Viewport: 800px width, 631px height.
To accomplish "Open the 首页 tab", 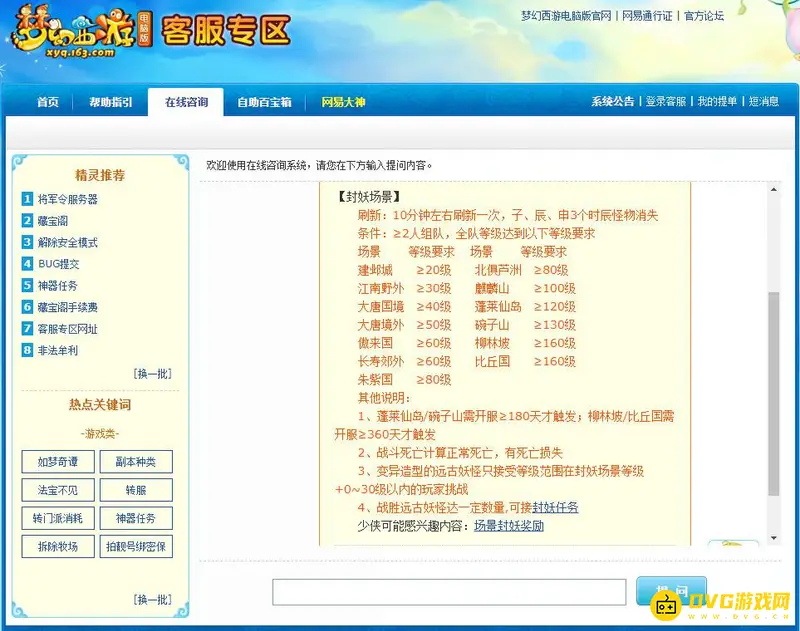I will pyautogui.click(x=47, y=102).
